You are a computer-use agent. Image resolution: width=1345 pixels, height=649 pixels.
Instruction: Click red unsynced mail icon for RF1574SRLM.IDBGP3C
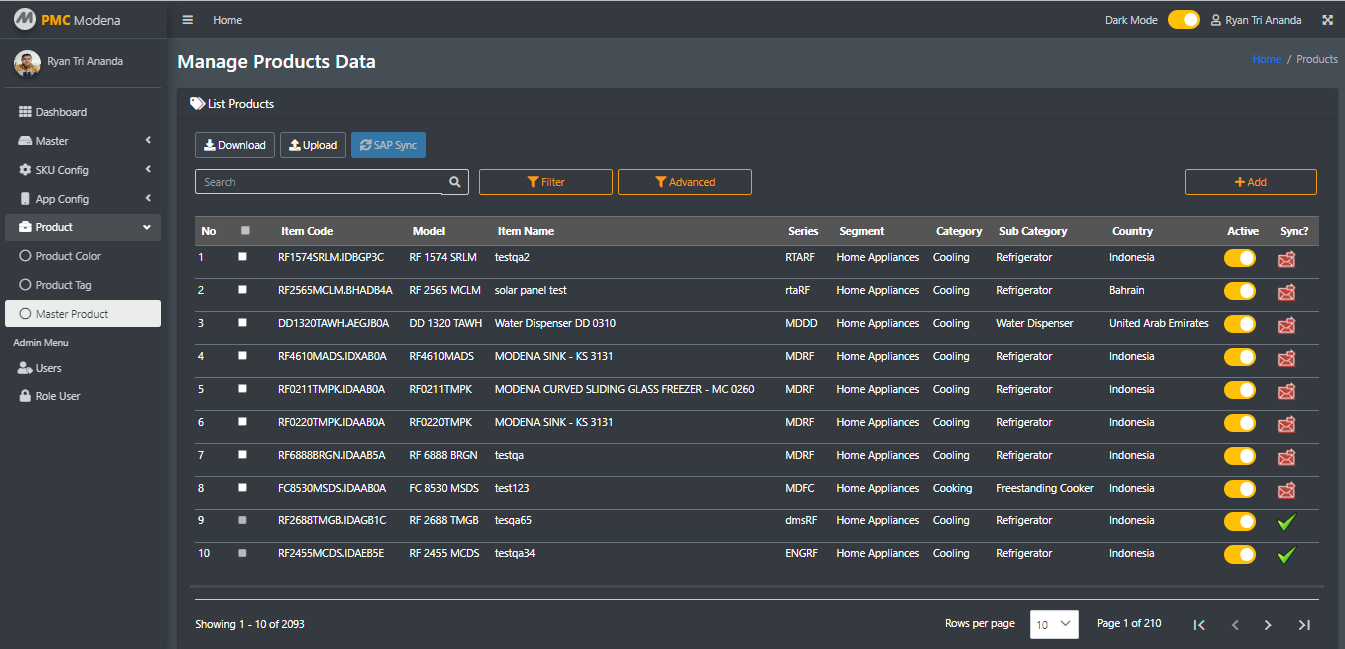click(x=1287, y=259)
